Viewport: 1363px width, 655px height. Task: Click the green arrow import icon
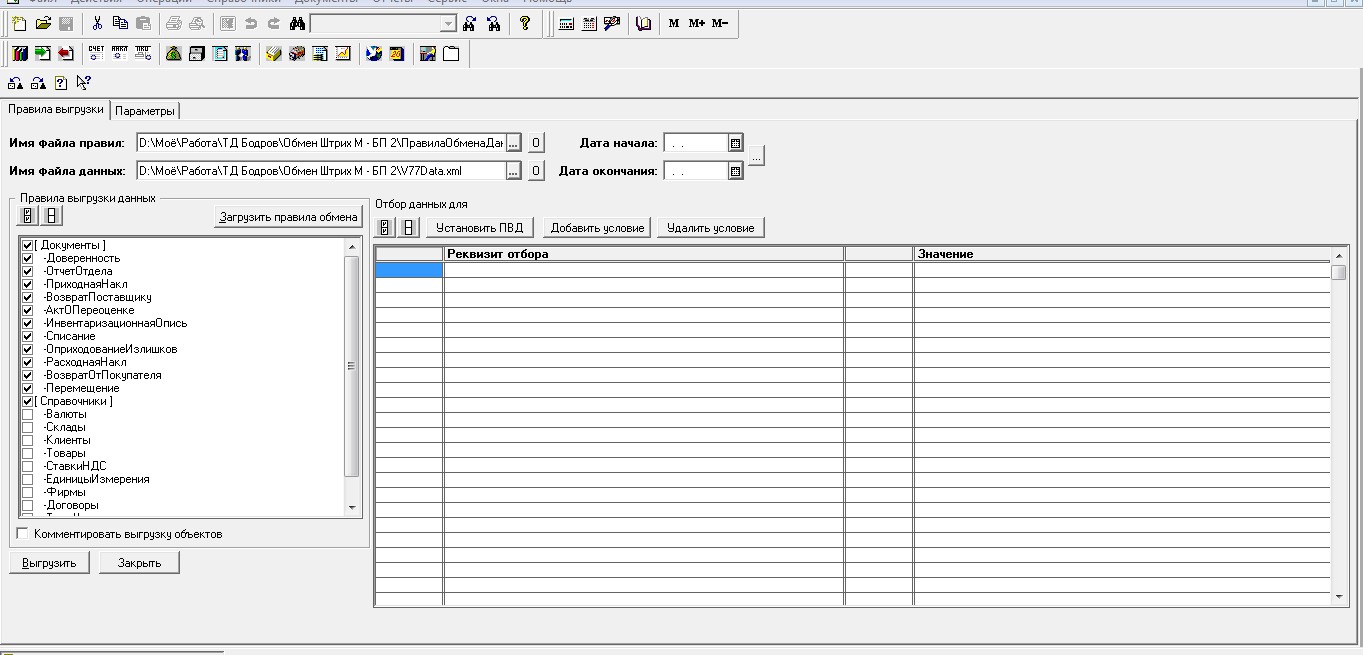pos(43,54)
